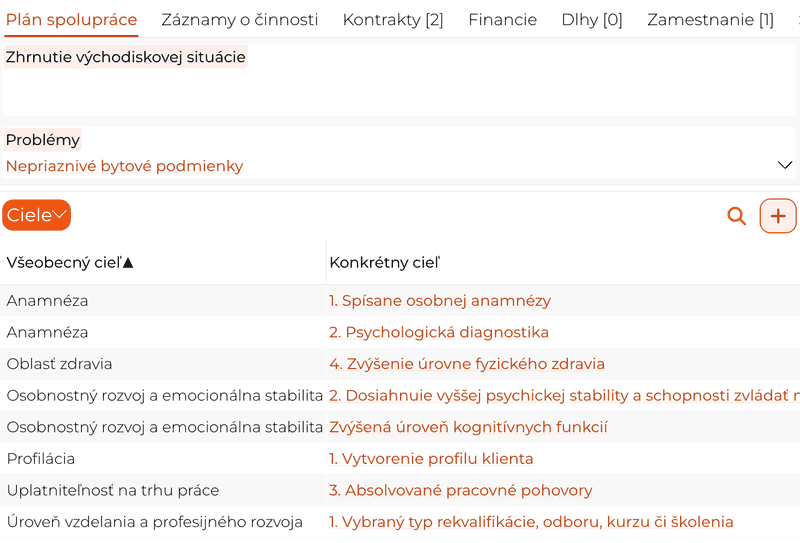Image resolution: width=800 pixels, height=543 pixels.
Task: Switch to Záznamy o činnosti tab
Action: 239,20
